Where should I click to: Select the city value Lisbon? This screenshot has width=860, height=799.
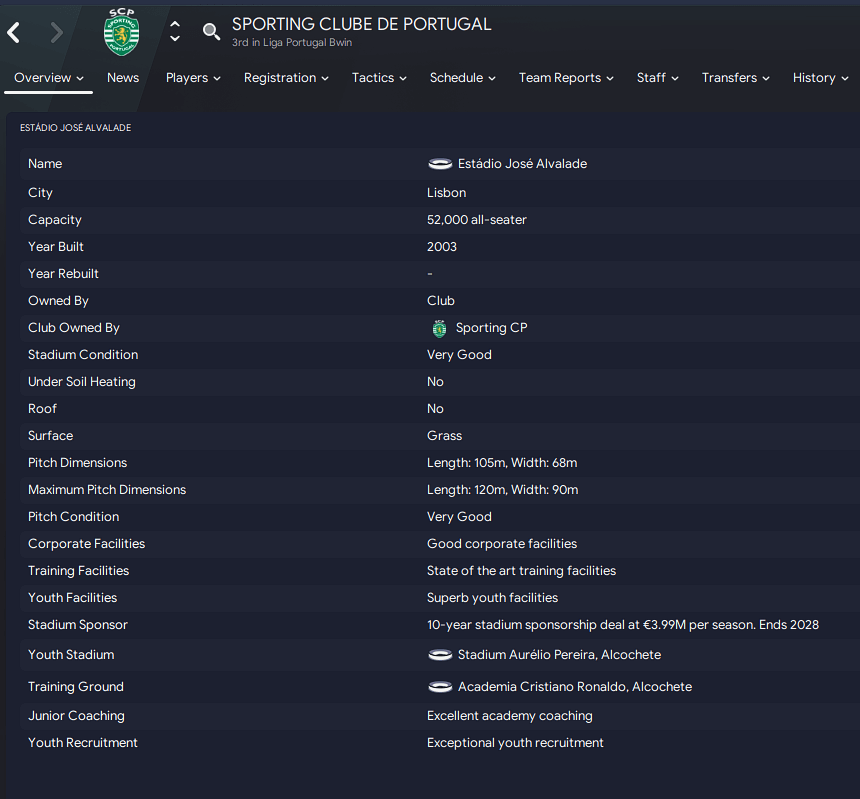pyautogui.click(x=446, y=193)
